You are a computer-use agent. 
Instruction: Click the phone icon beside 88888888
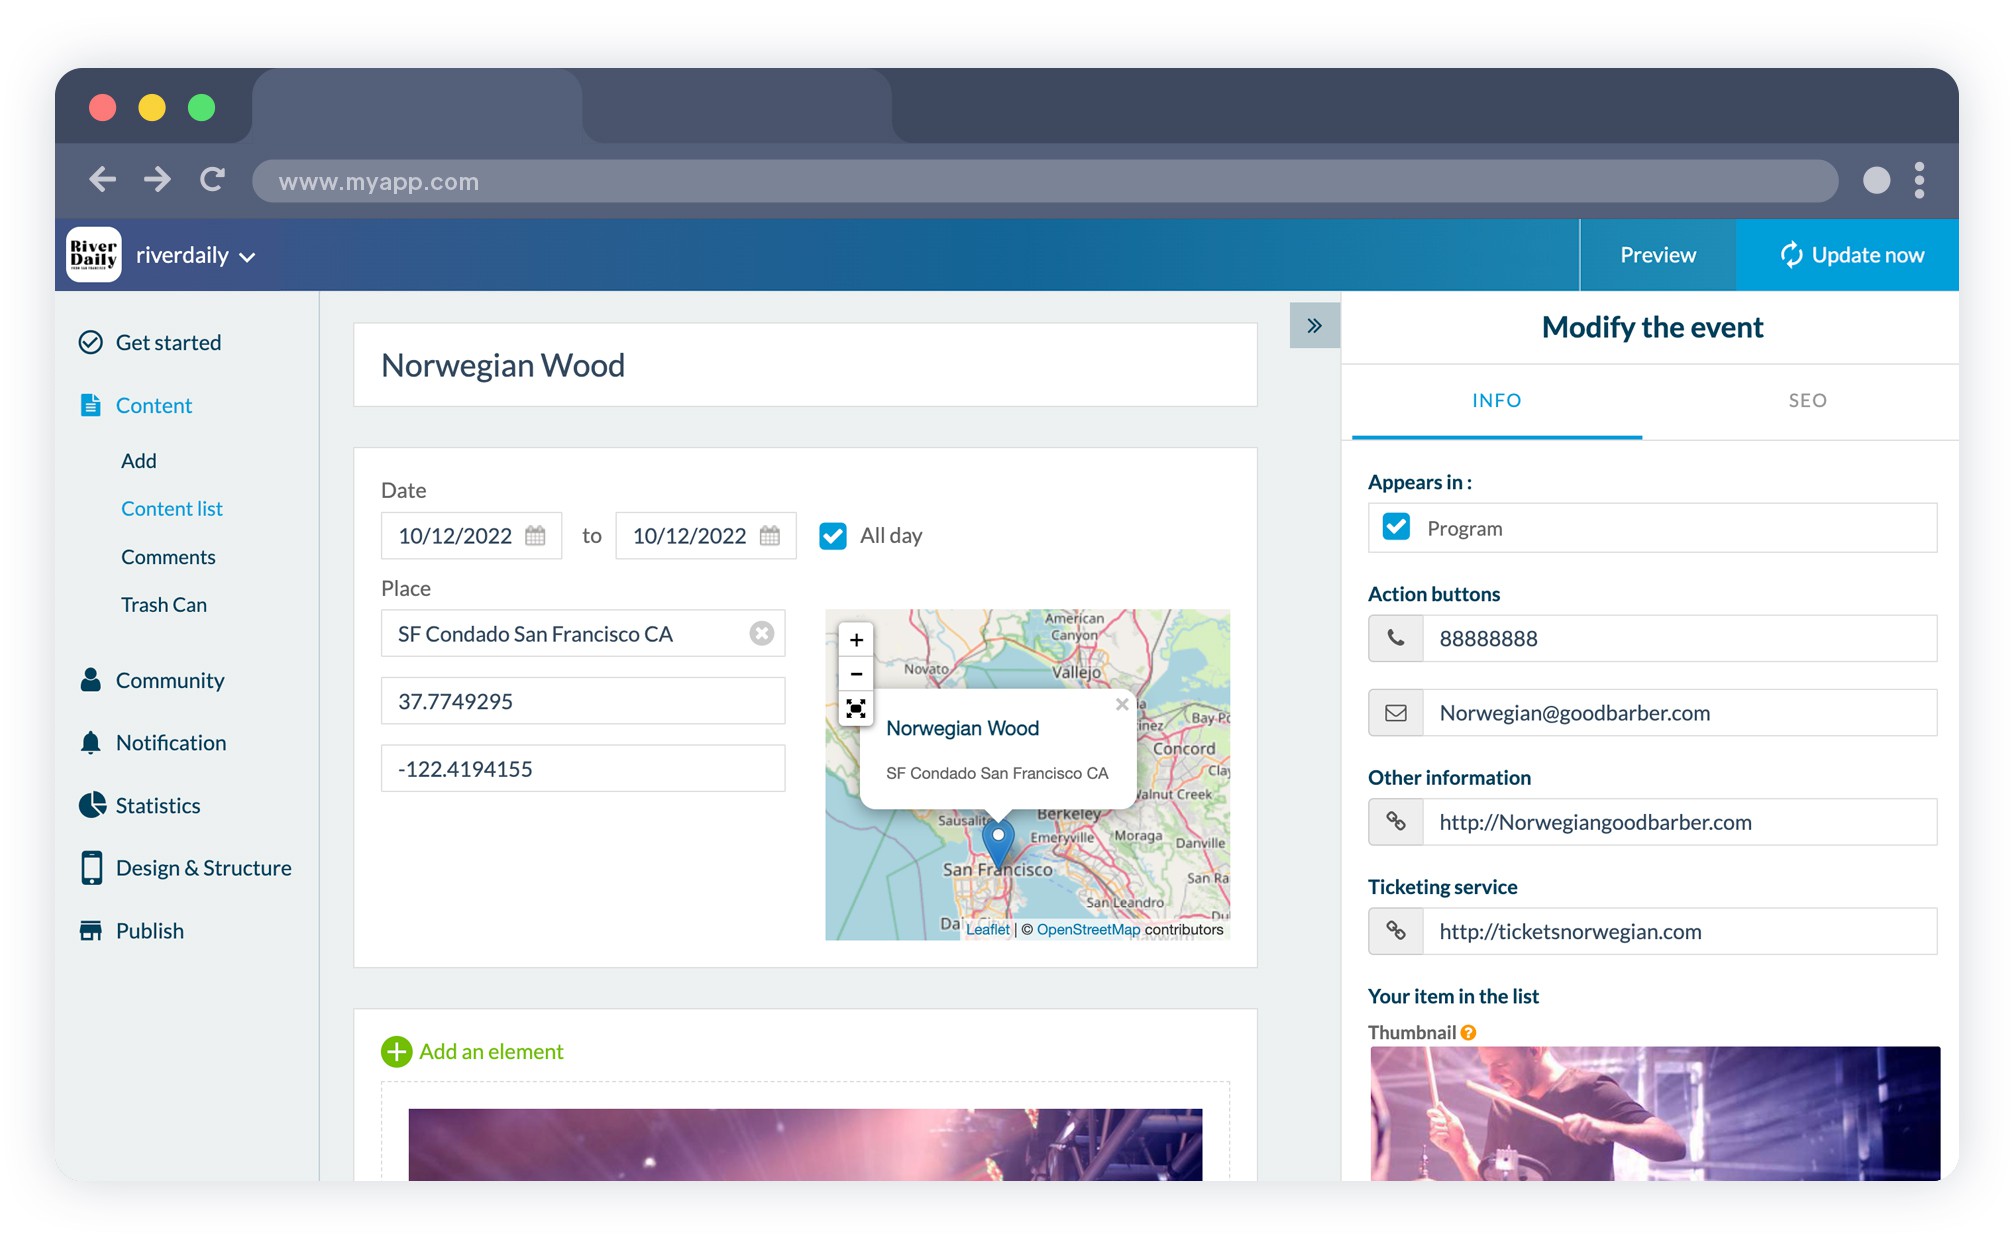(1395, 638)
